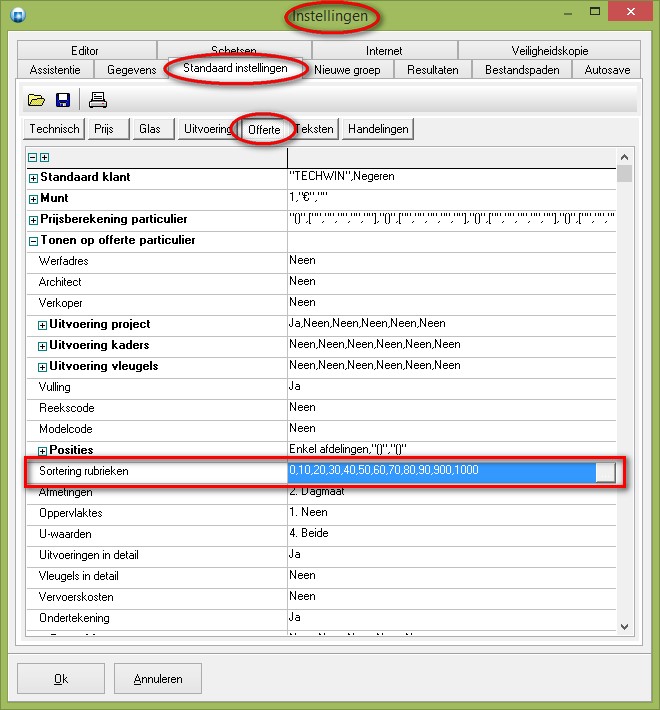Select the Oppervlaktes row
The width and height of the screenshot is (660, 710).
pos(321,513)
